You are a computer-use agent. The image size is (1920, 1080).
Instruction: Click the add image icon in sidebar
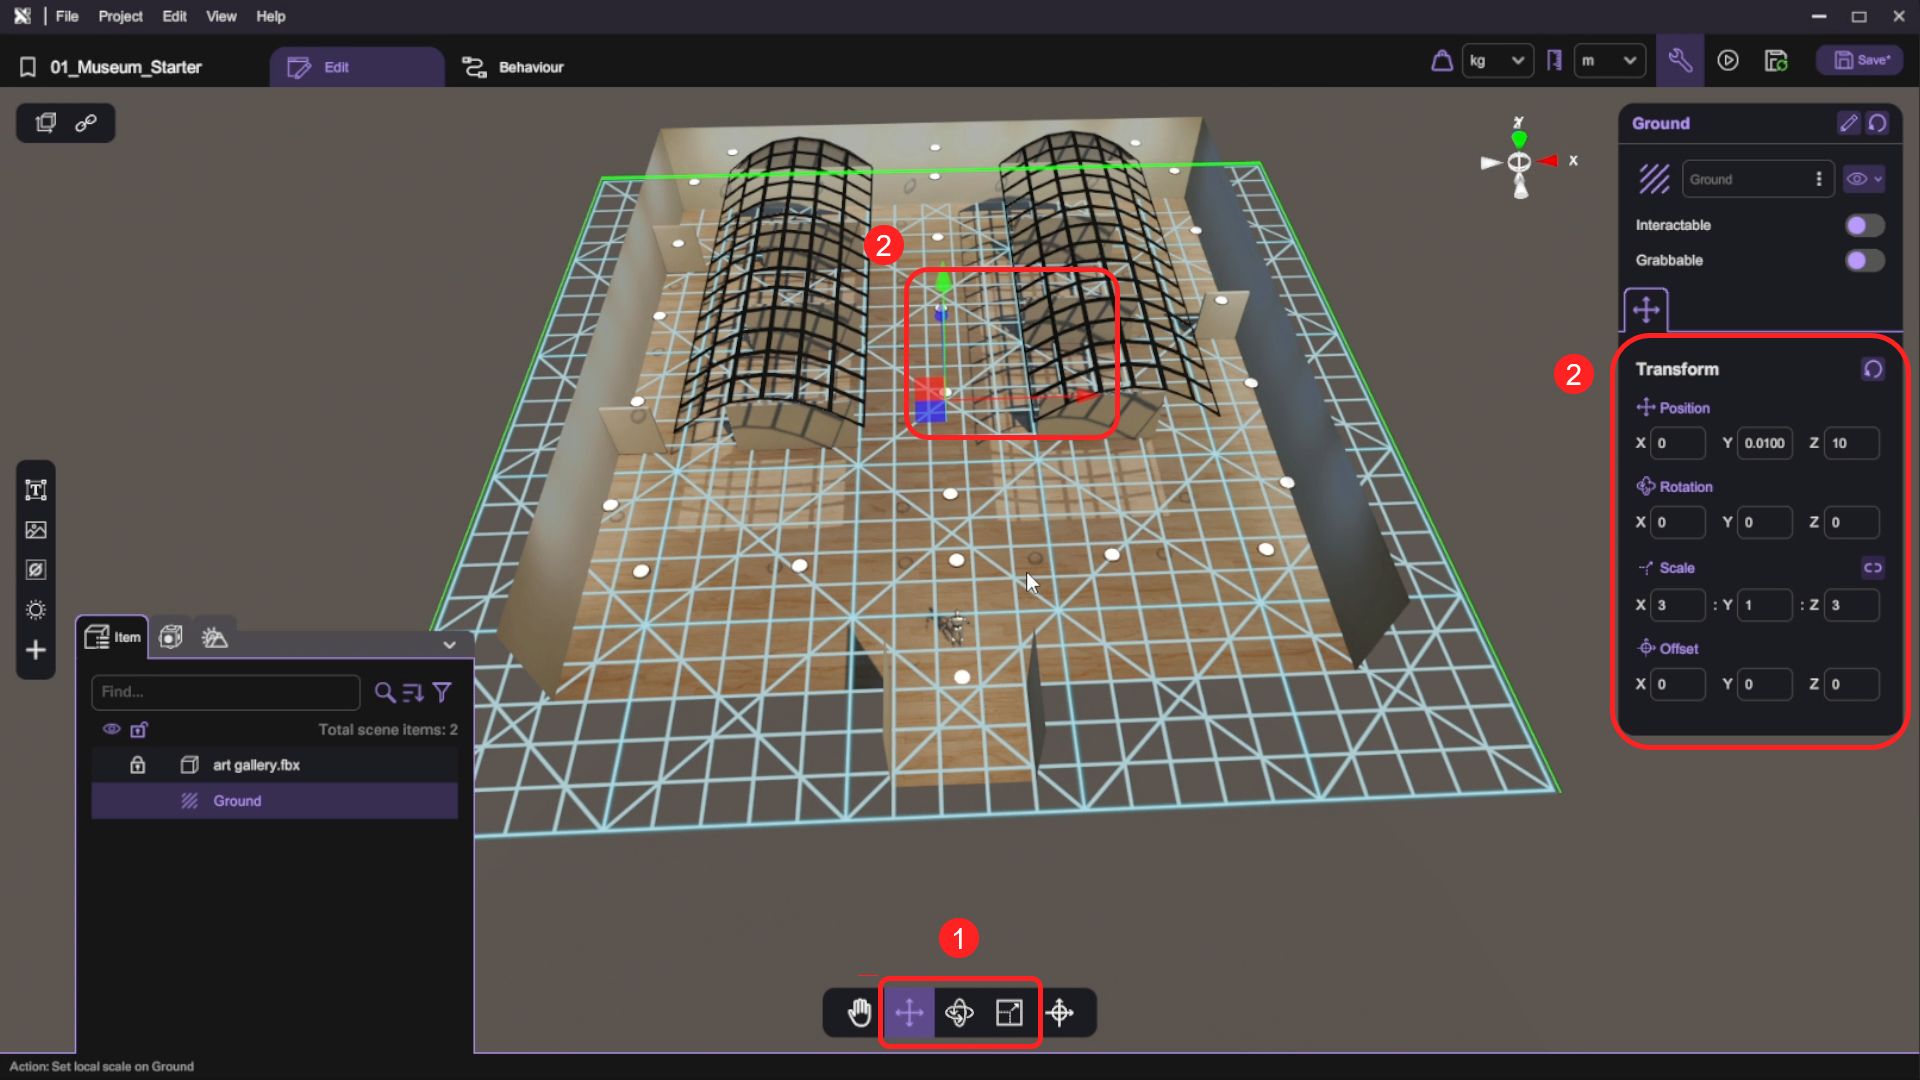click(x=36, y=530)
